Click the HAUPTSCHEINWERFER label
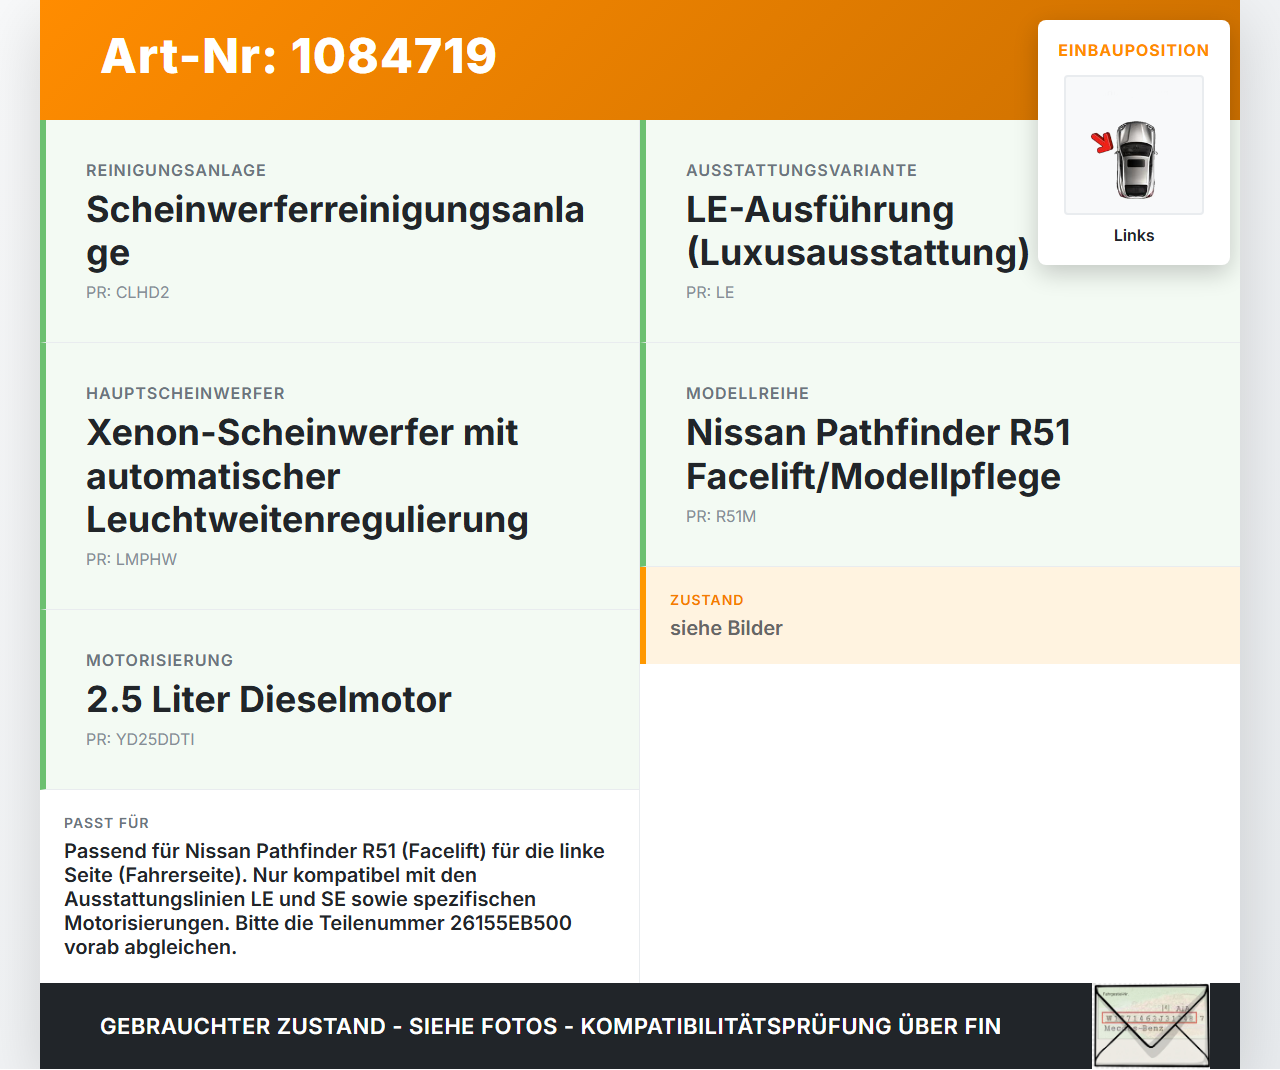1280x1070 pixels. coord(185,393)
